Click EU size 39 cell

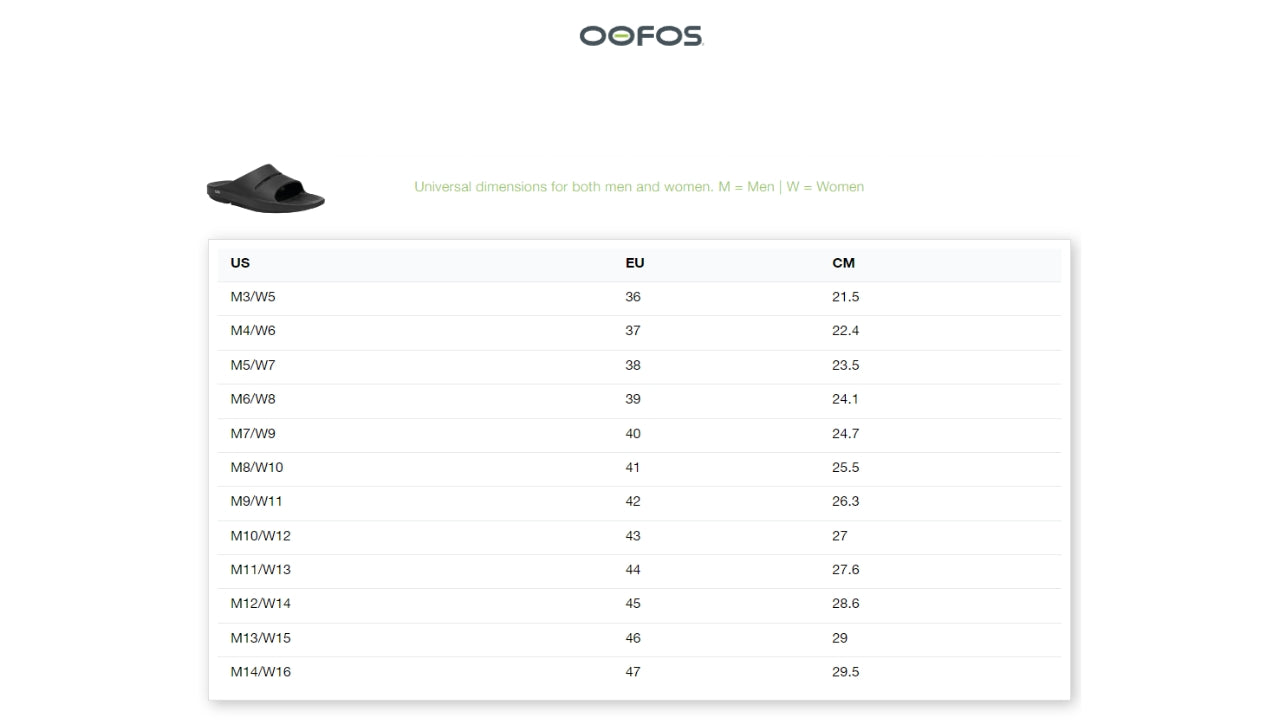(633, 399)
